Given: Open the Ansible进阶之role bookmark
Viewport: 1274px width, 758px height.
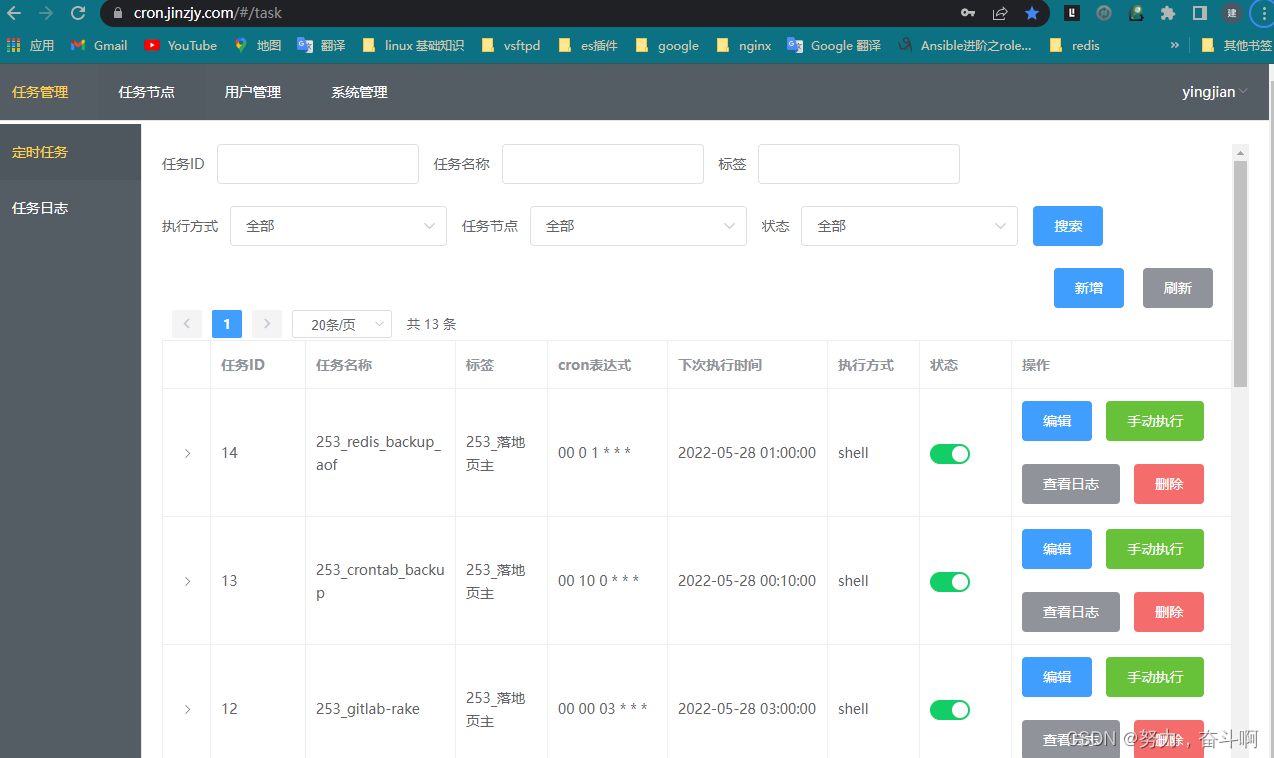Looking at the screenshot, I should pos(965,45).
